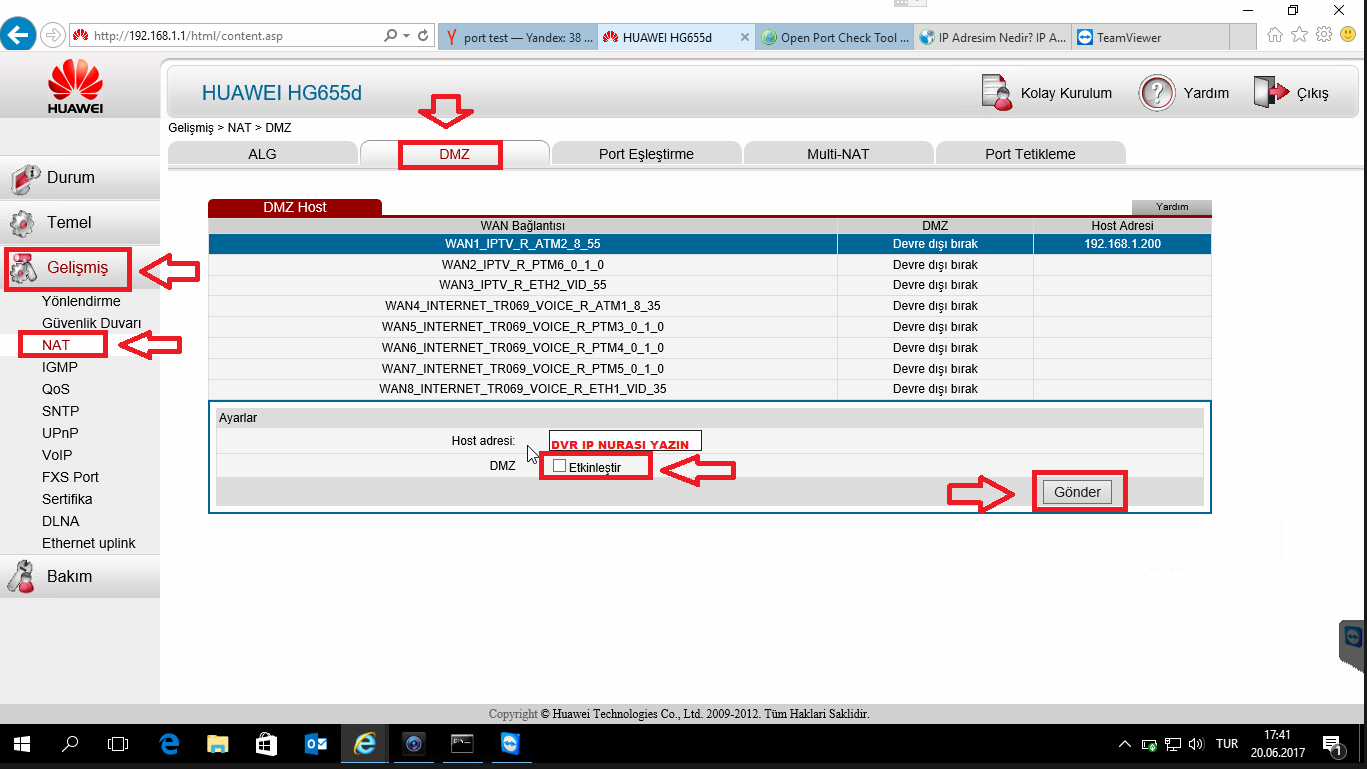The height and width of the screenshot is (769, 1367).
Task: Click the Gönder submit button
Action: tap(1077, 492)
